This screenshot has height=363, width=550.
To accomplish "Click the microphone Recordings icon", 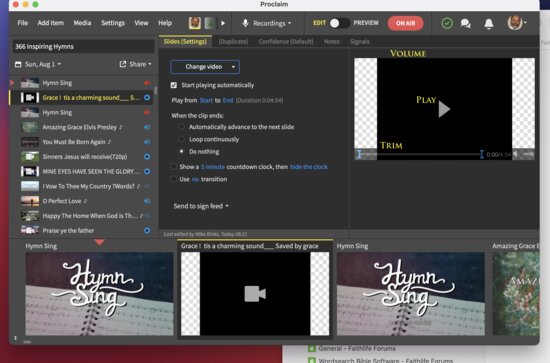I will 245,23.
